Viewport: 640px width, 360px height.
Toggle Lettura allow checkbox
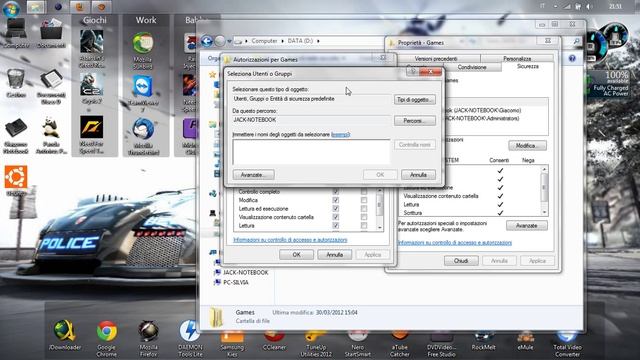(x=336, y=226)
